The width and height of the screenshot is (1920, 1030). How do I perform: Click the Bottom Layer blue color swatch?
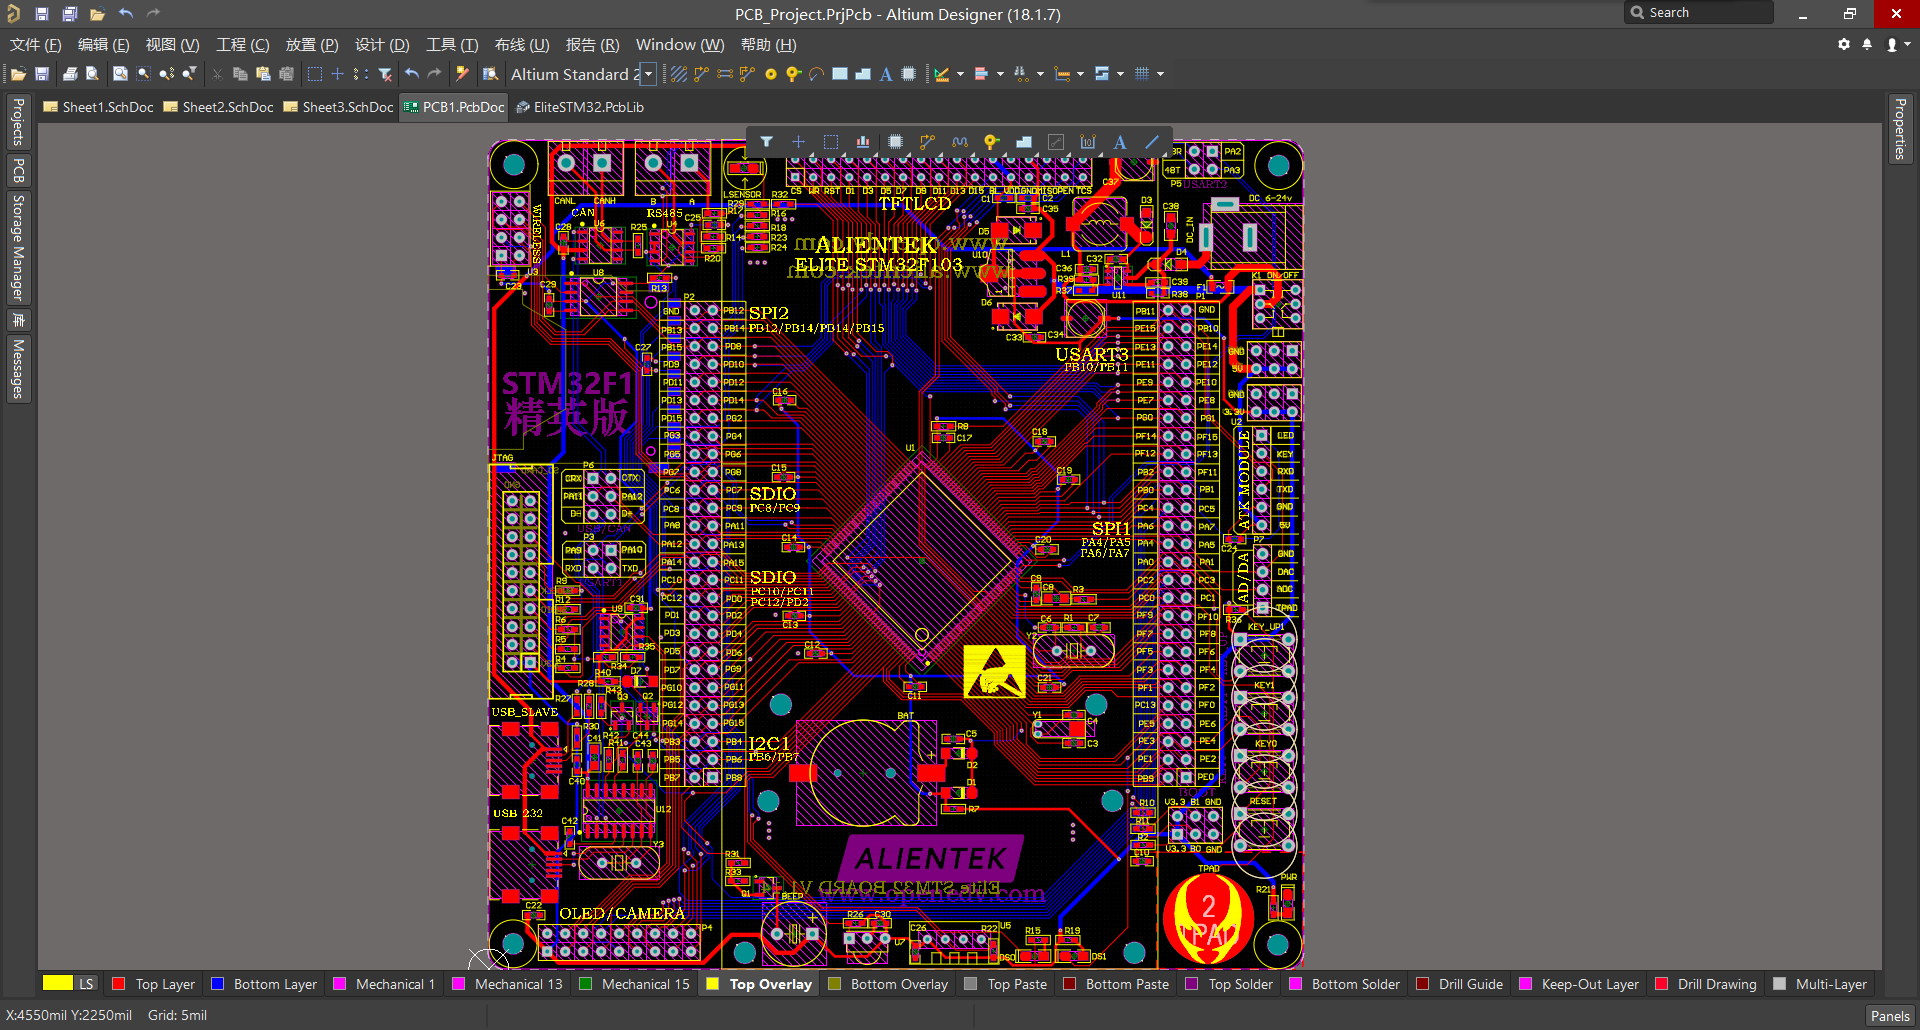[218, 984]
